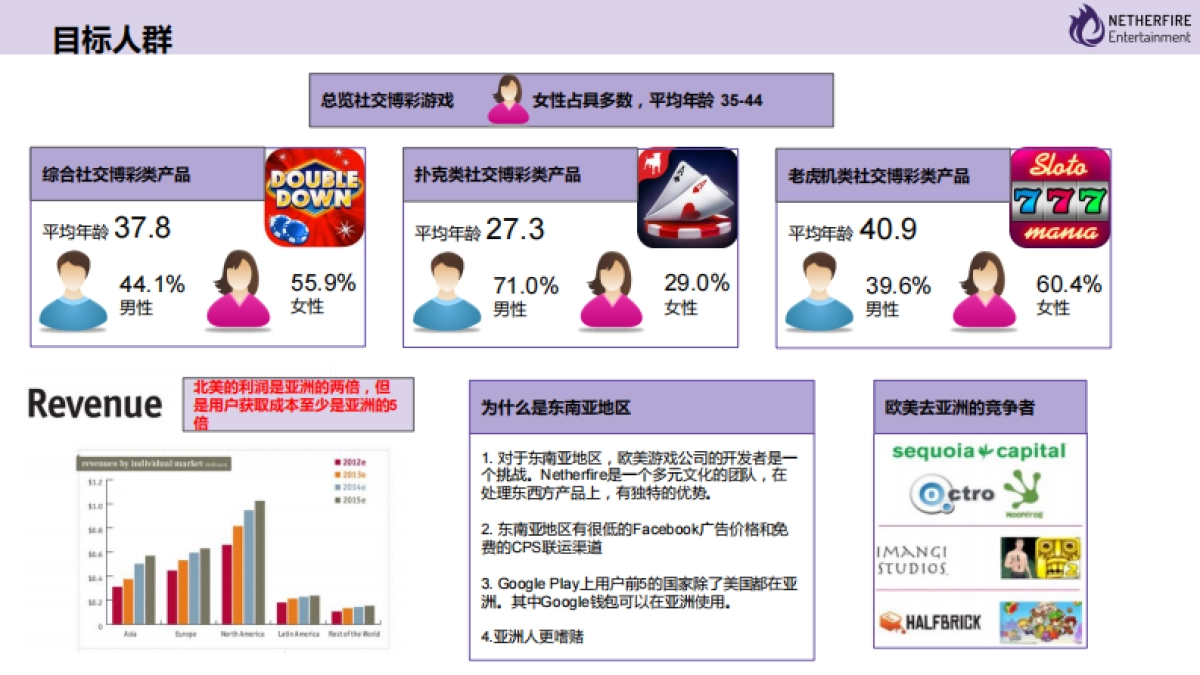Click the male avatar beside 44.1%
Image resolution: width=1200 pixels, height=675 pixels.
point(72,291)
